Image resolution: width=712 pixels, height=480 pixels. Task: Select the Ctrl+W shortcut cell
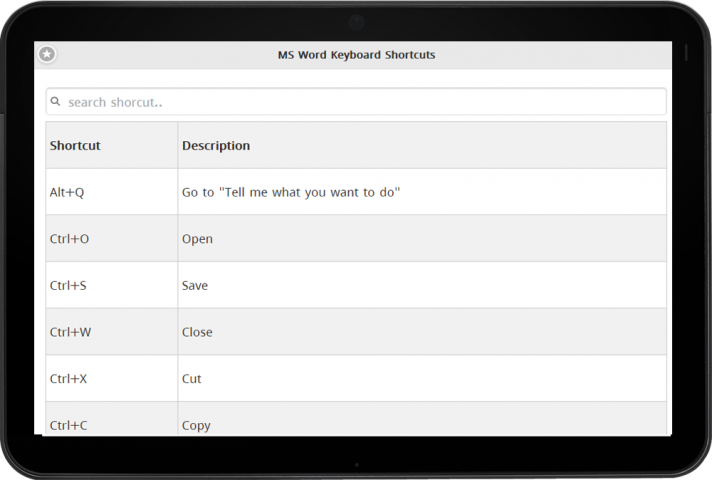(x=70, y=332)
